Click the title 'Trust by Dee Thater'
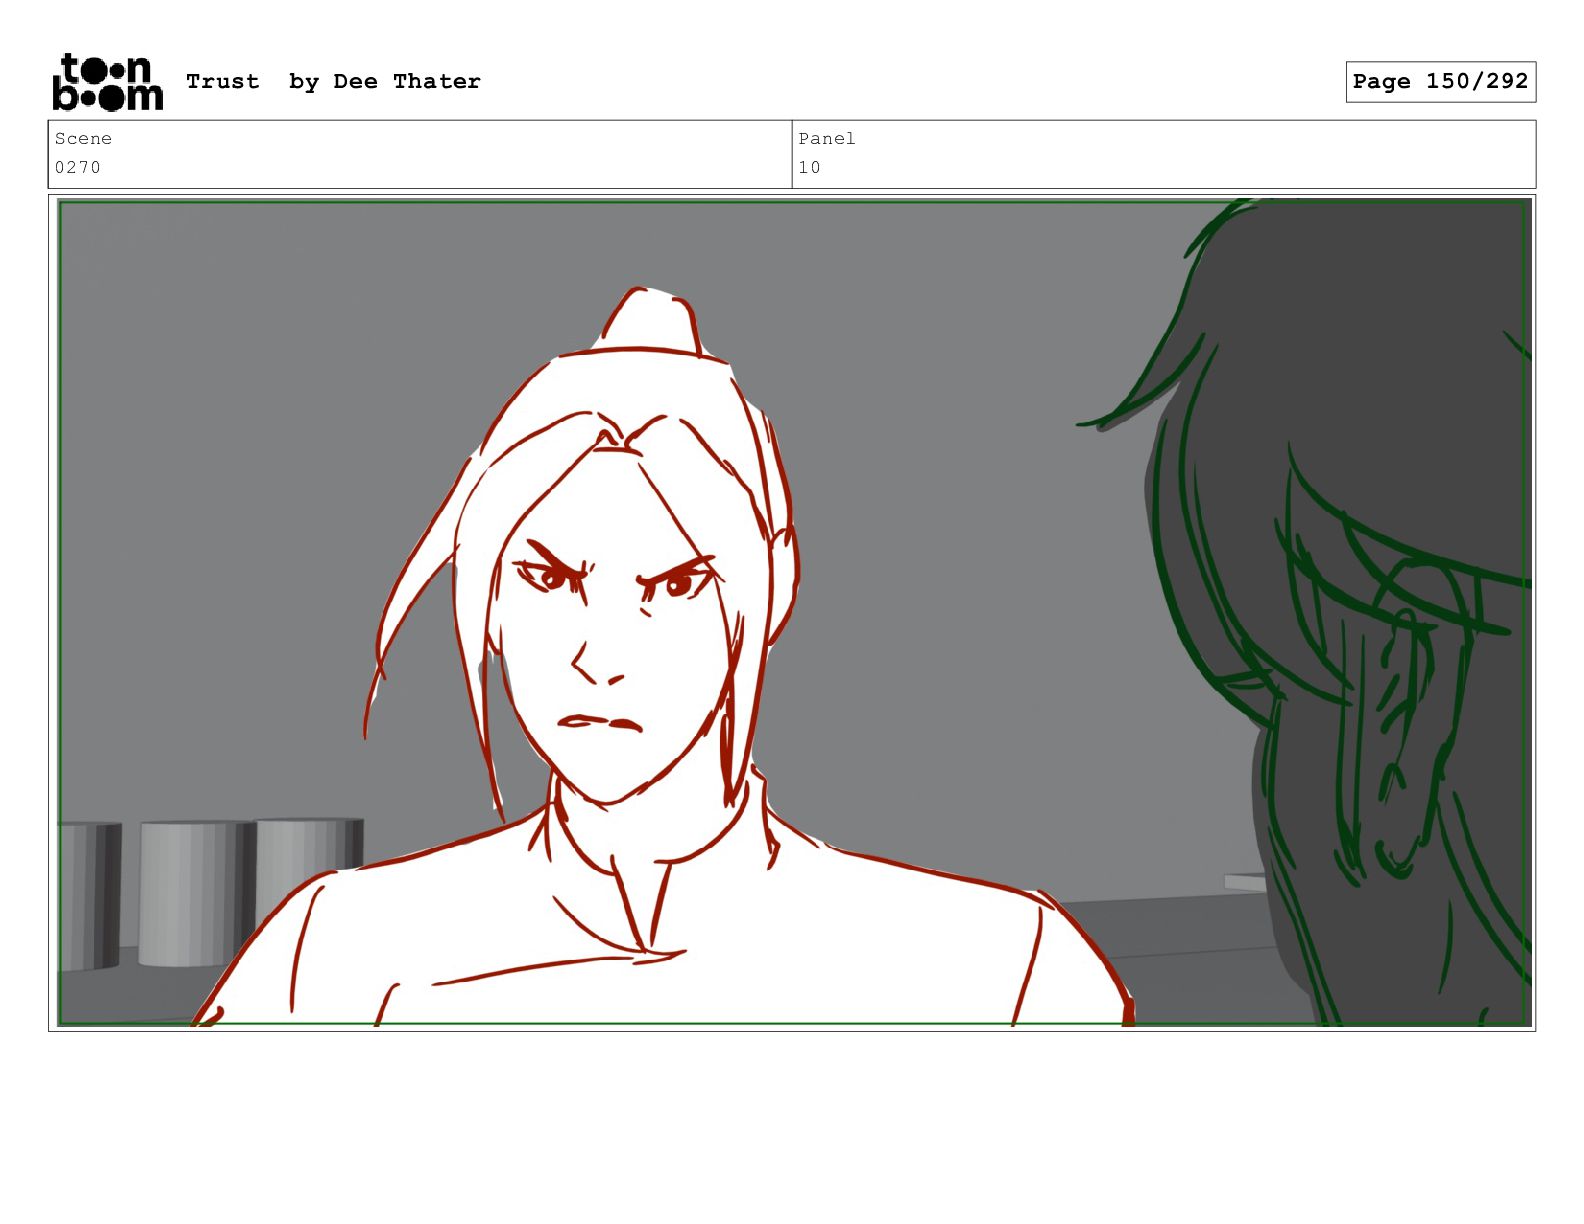The height and width of the screenshot is (1224, 1584). point(333,82)
